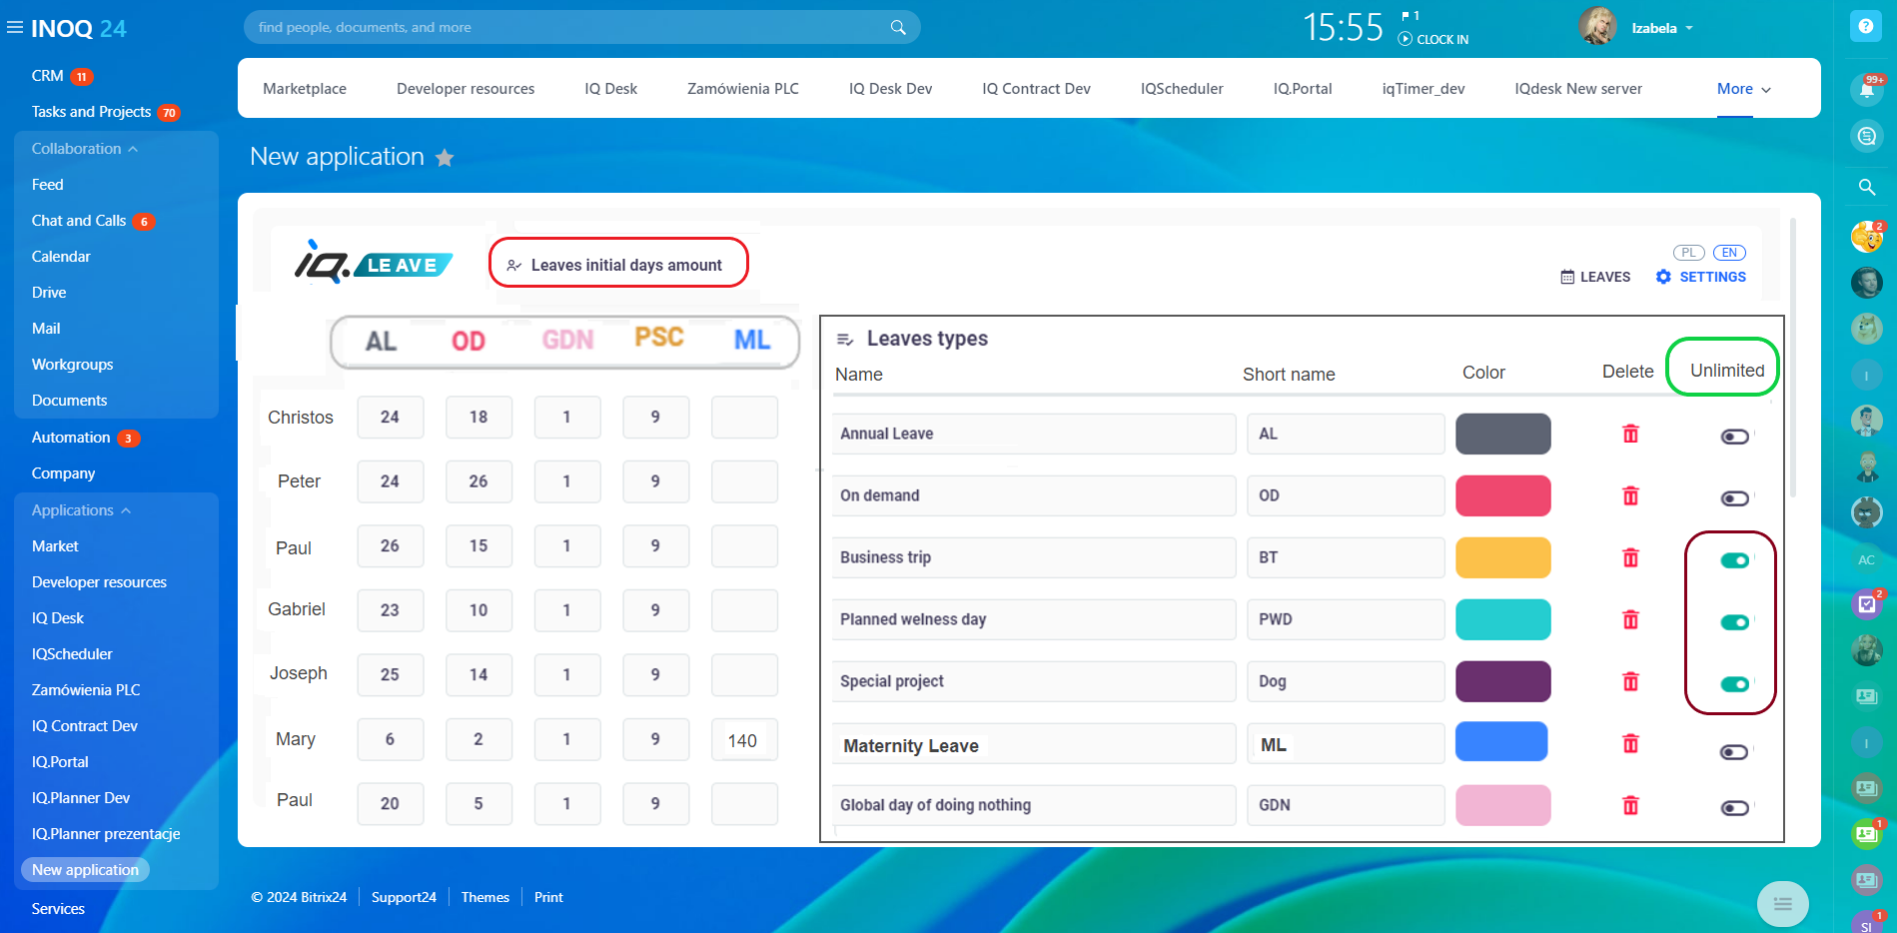Open the iqTimer_dev tab
Viewport: 1897px width, 933px height.
tap(1423, 89)
